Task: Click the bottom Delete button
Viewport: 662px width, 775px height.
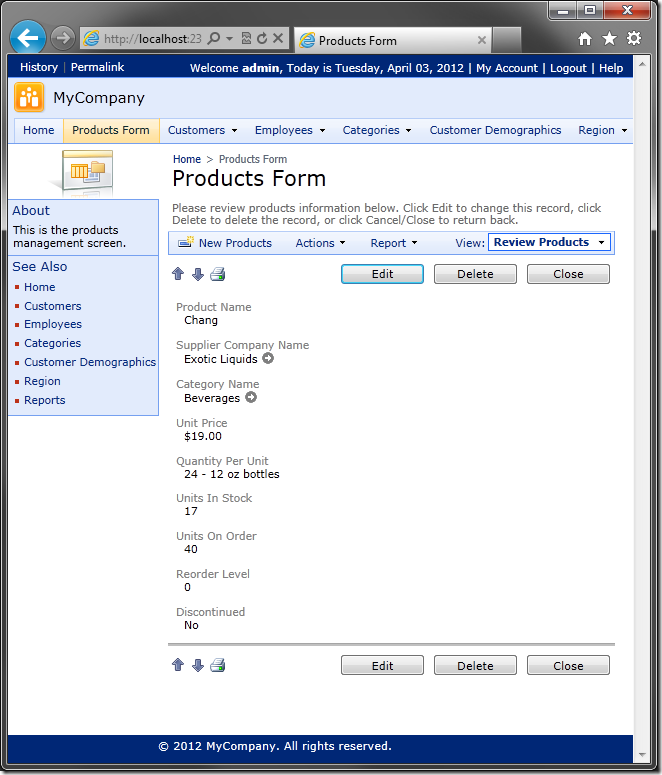Action: (475, 665)
